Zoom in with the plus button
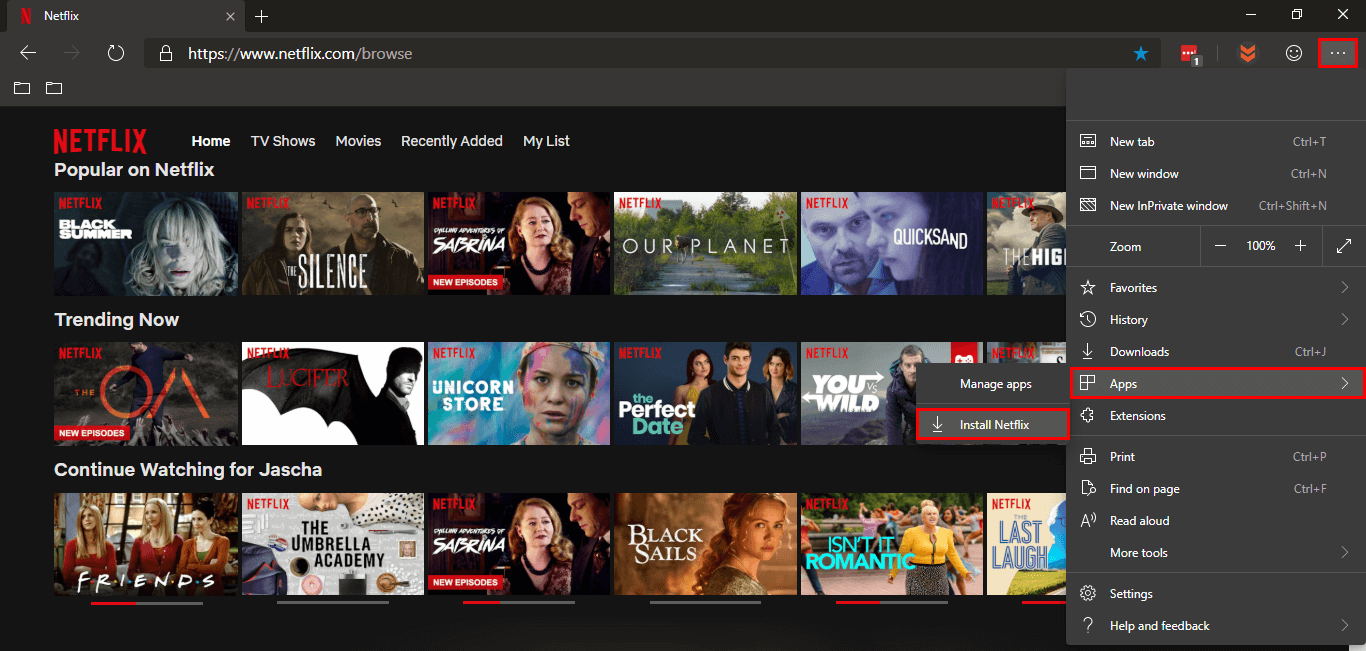 click(x=1300, y=246)
